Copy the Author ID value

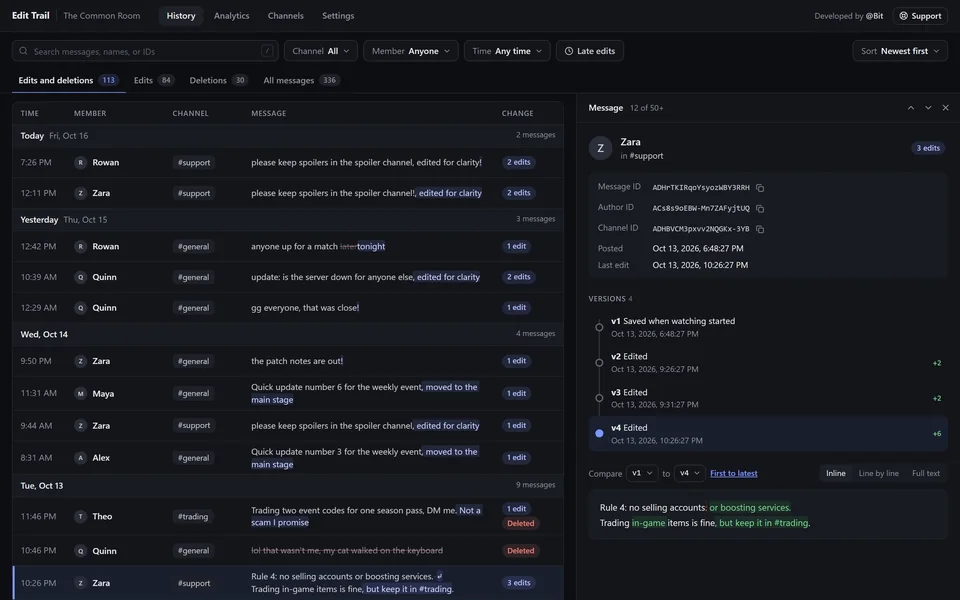[x=760, y=209]
